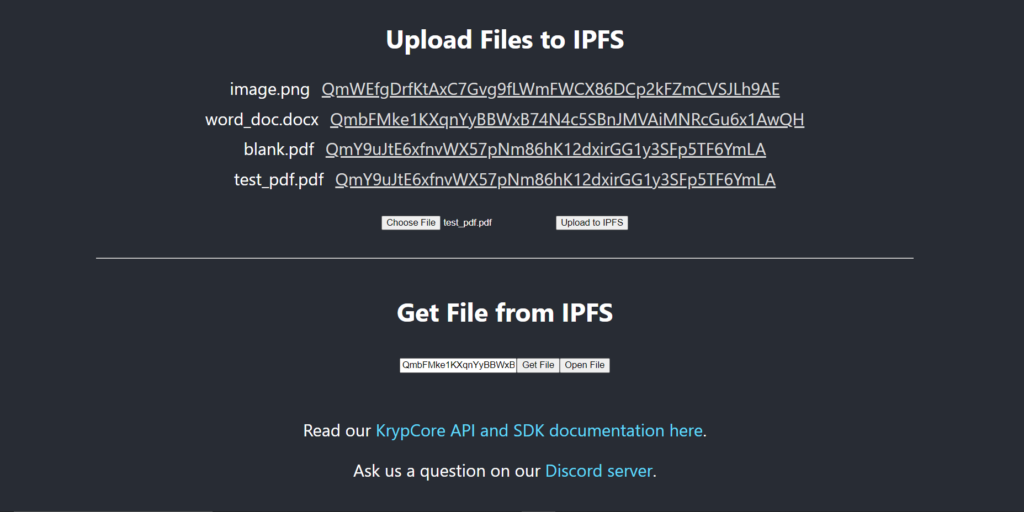This screenshot has width=1024, height=512.
Task: Open the hash link in the test_pdf.pdf row
Action: tap(555, 180)
